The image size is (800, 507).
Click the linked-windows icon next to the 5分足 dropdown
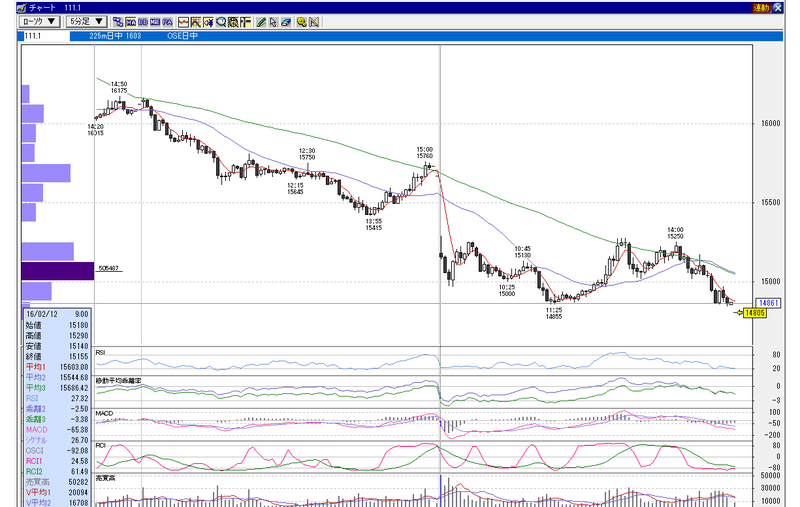(118, 22)
